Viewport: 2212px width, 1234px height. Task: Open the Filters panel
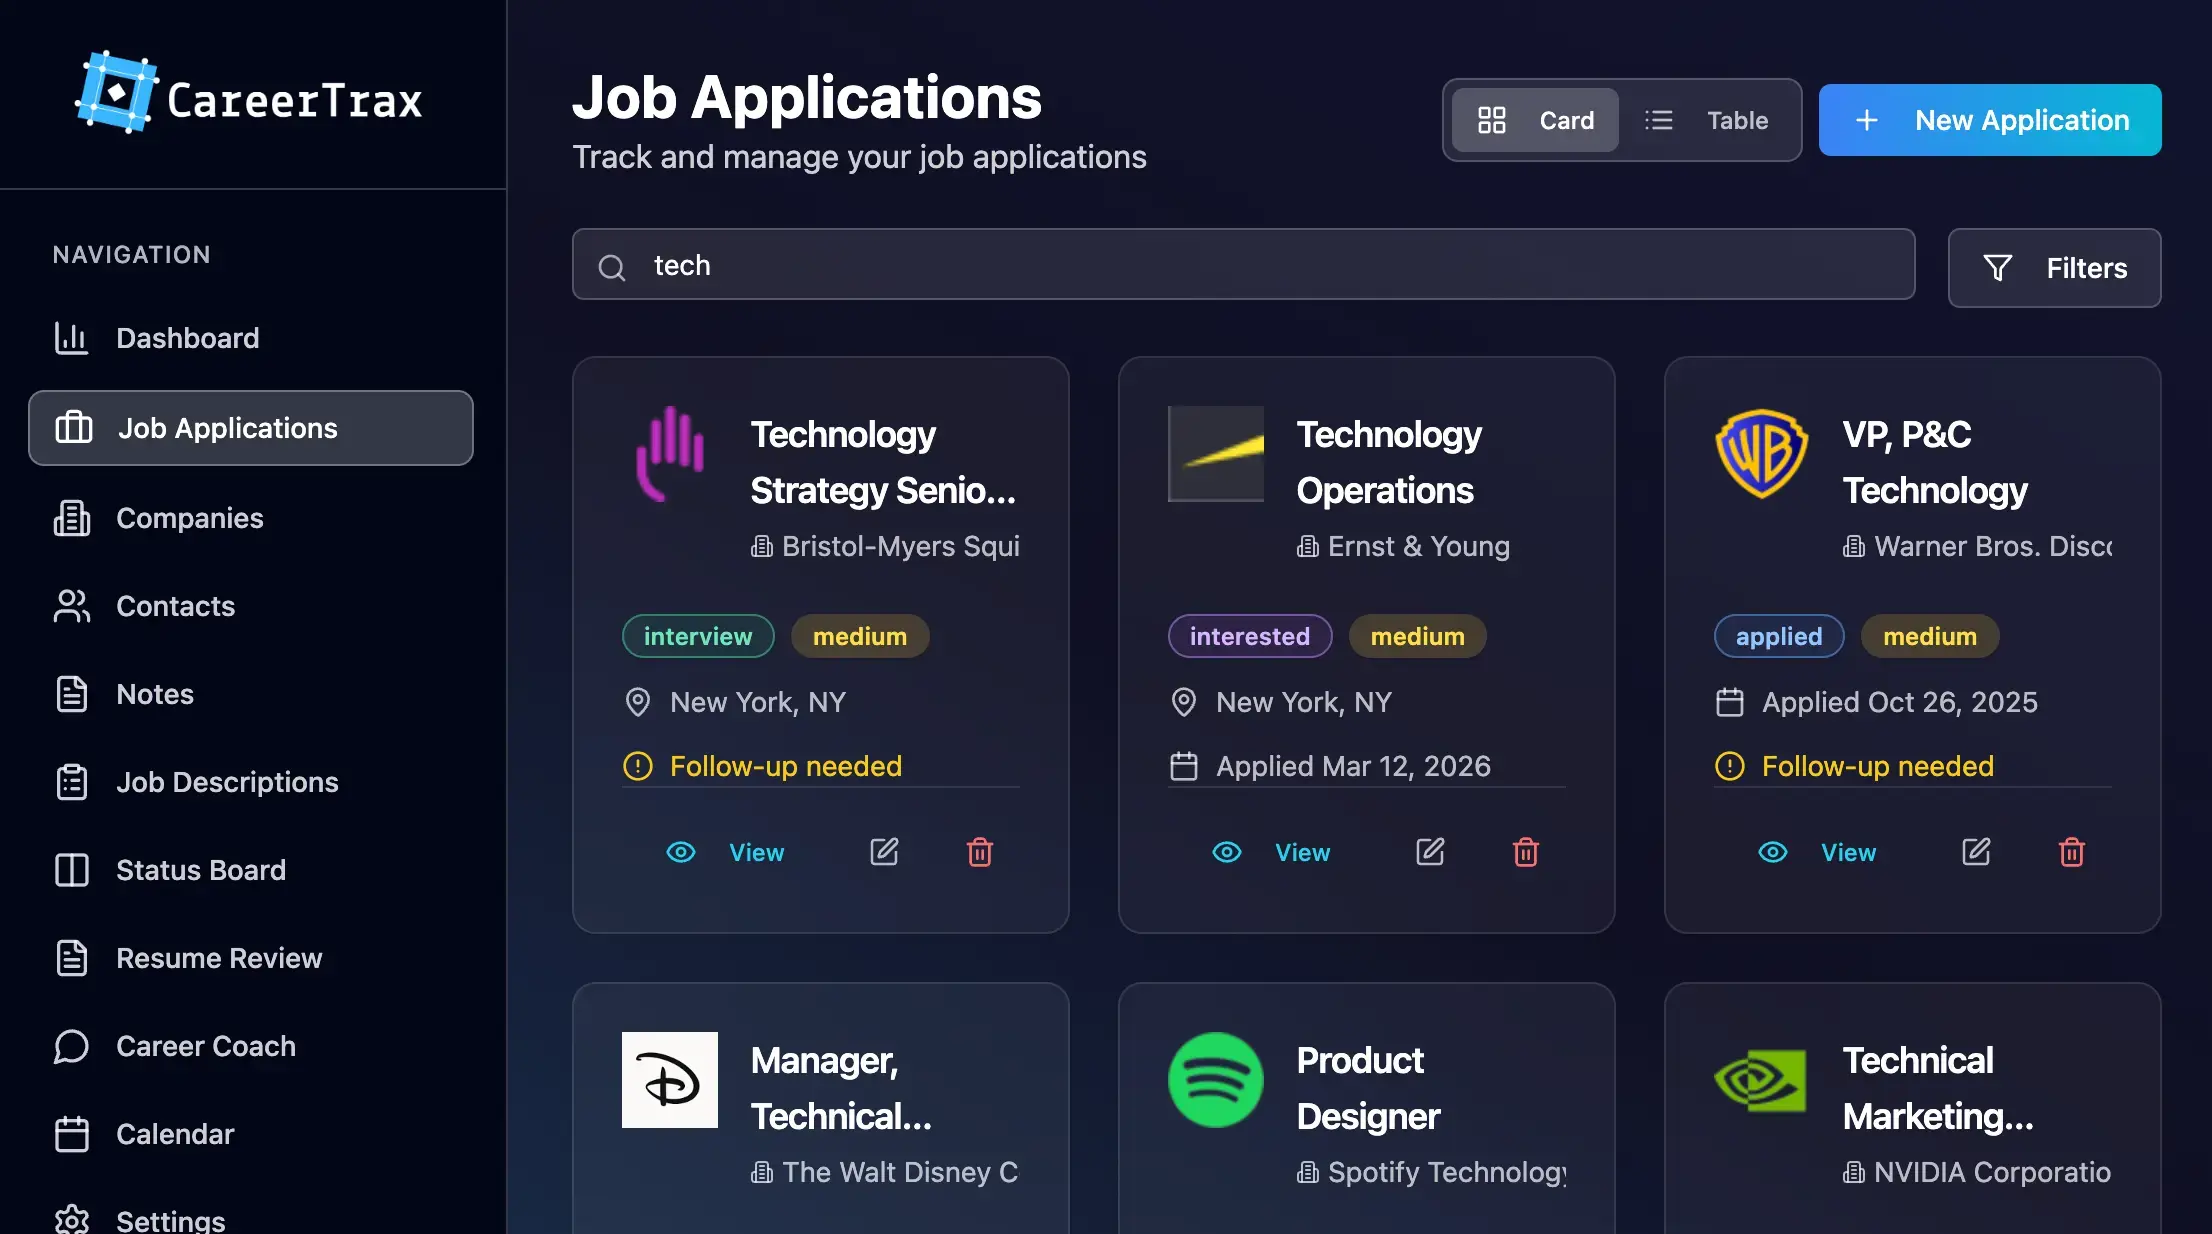tap(2053, 268)
